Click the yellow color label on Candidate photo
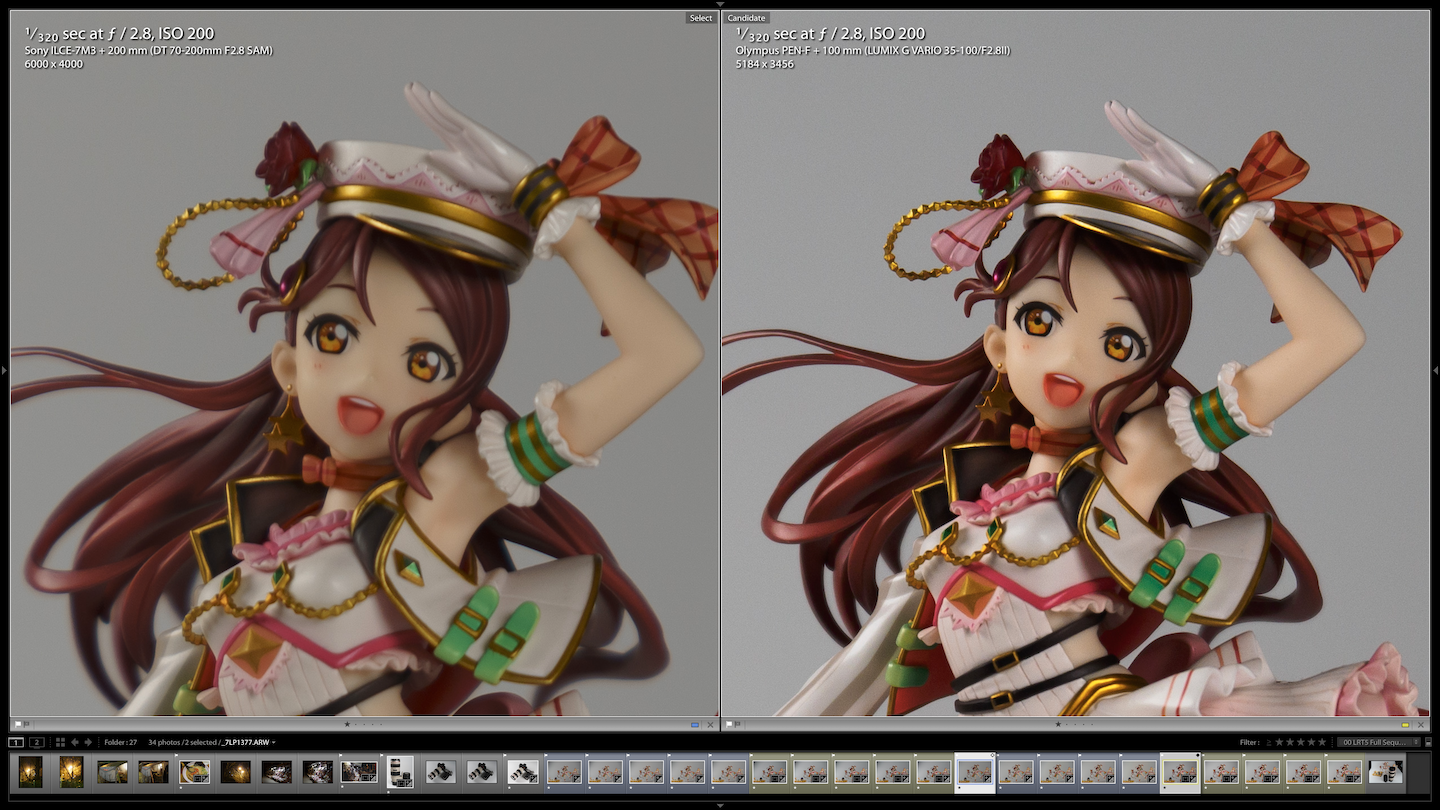This screenshot has height=810, width=1440. [1405, 724]
